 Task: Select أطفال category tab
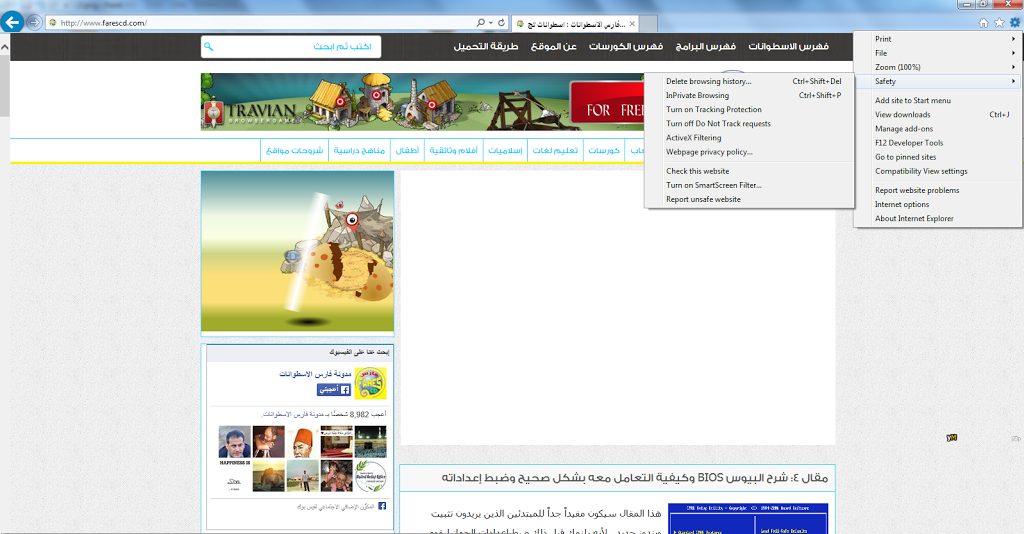click(x=407, y=150)
